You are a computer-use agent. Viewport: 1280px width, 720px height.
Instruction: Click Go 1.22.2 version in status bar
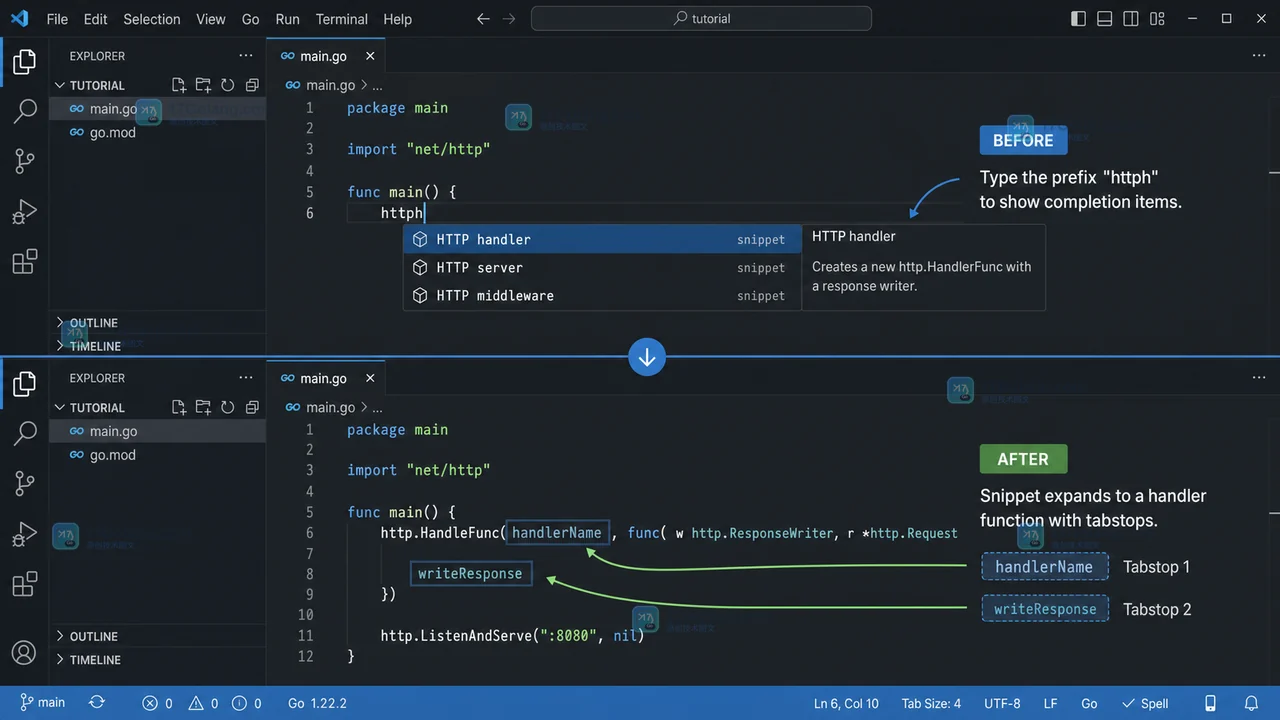(x=317, y=703)
